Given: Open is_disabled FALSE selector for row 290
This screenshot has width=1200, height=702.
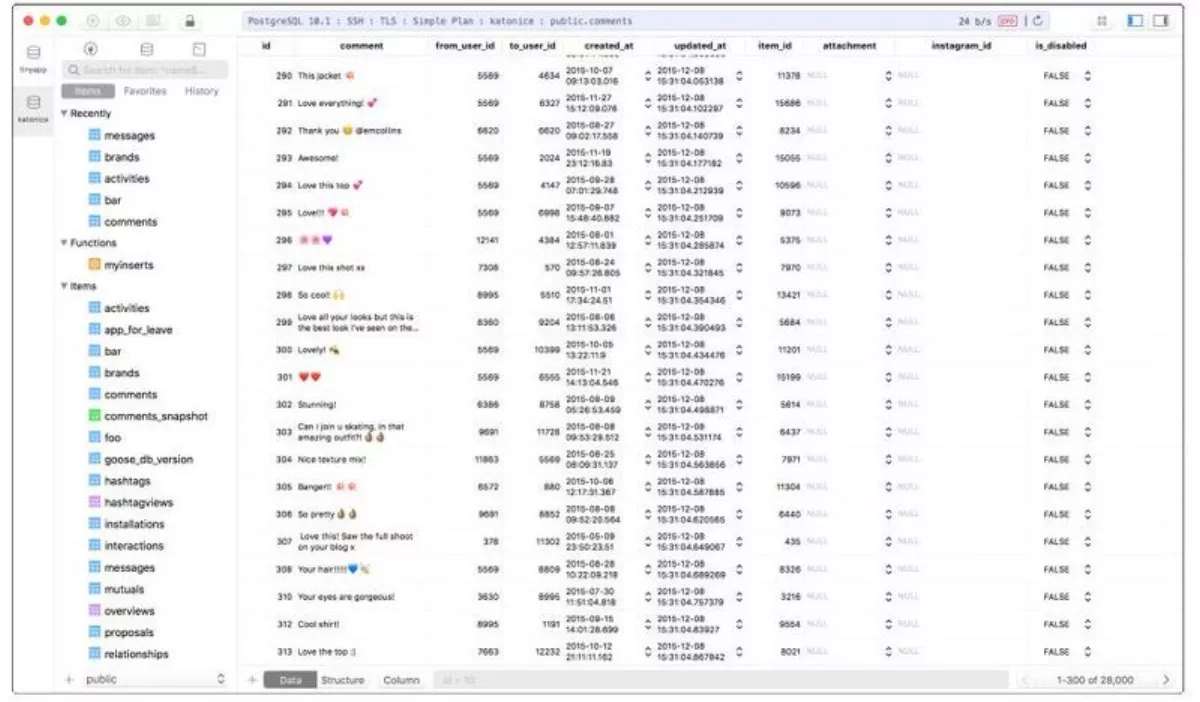Looking at the screenshot, I should coord(1088,75).
